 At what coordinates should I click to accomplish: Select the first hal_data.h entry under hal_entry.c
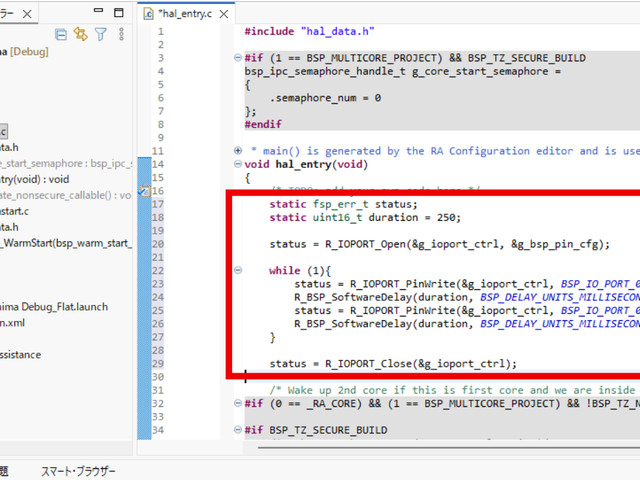[x=9, y=147]
